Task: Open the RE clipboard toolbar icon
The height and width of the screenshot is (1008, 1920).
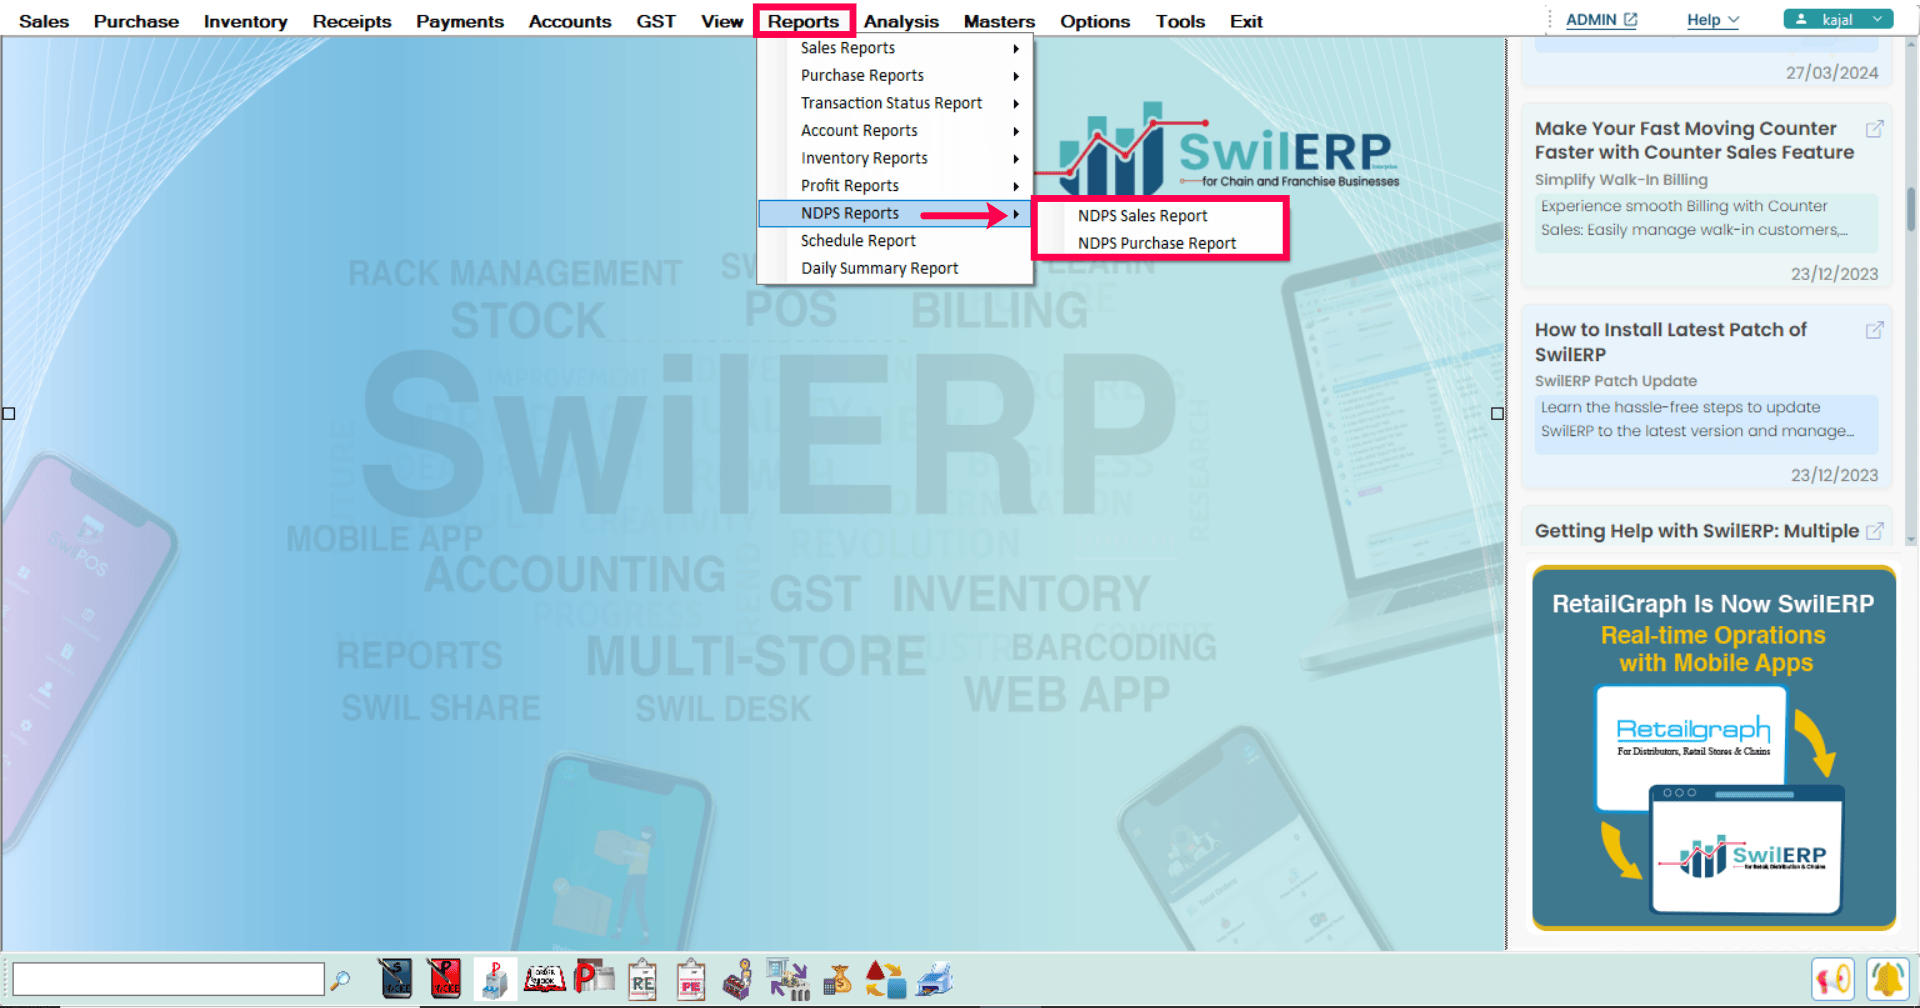Action: (642, 980)
